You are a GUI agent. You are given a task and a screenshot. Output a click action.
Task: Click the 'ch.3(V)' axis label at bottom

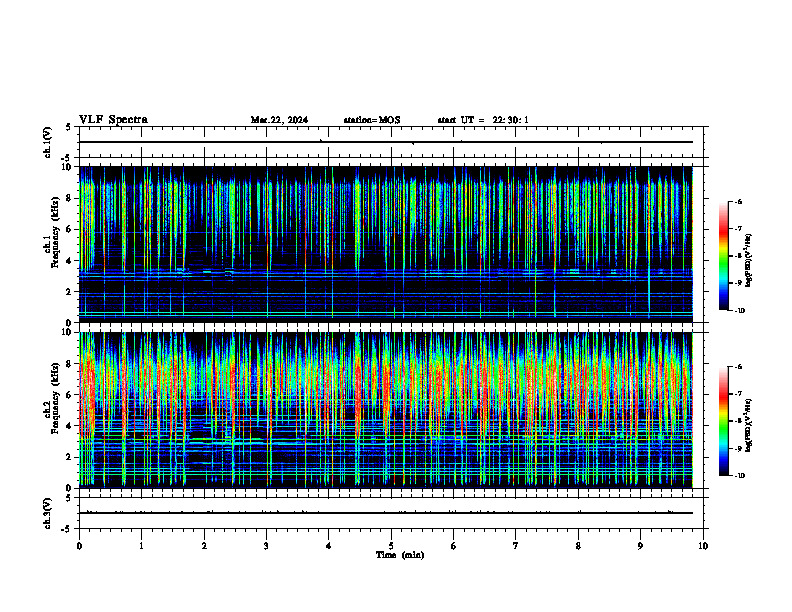tap(47, 513)
